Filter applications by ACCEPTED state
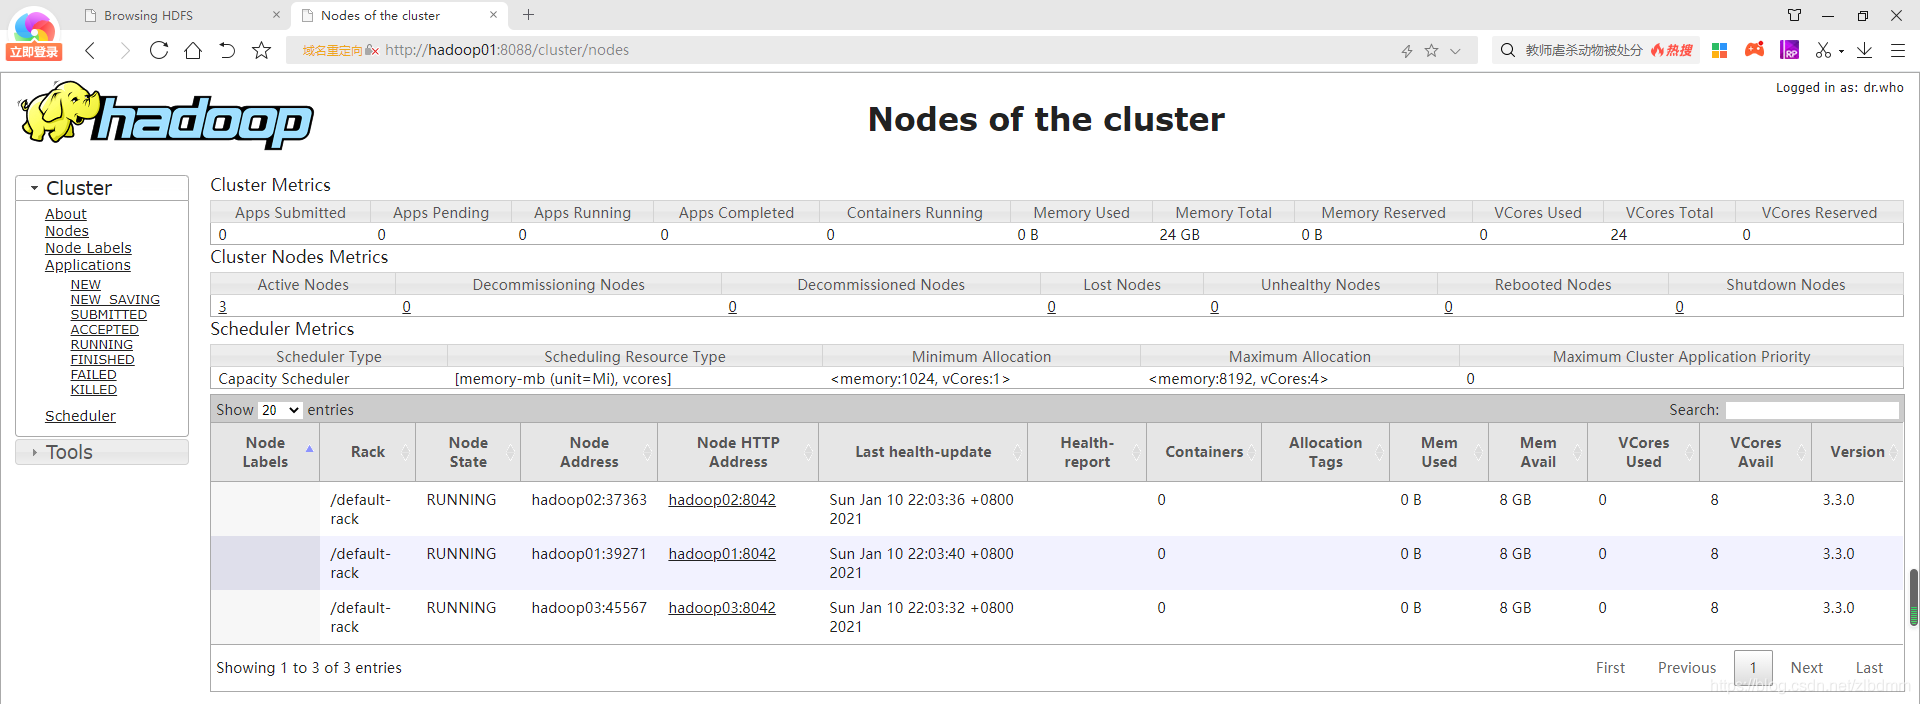1920x704 pixels. click(105, 330)
